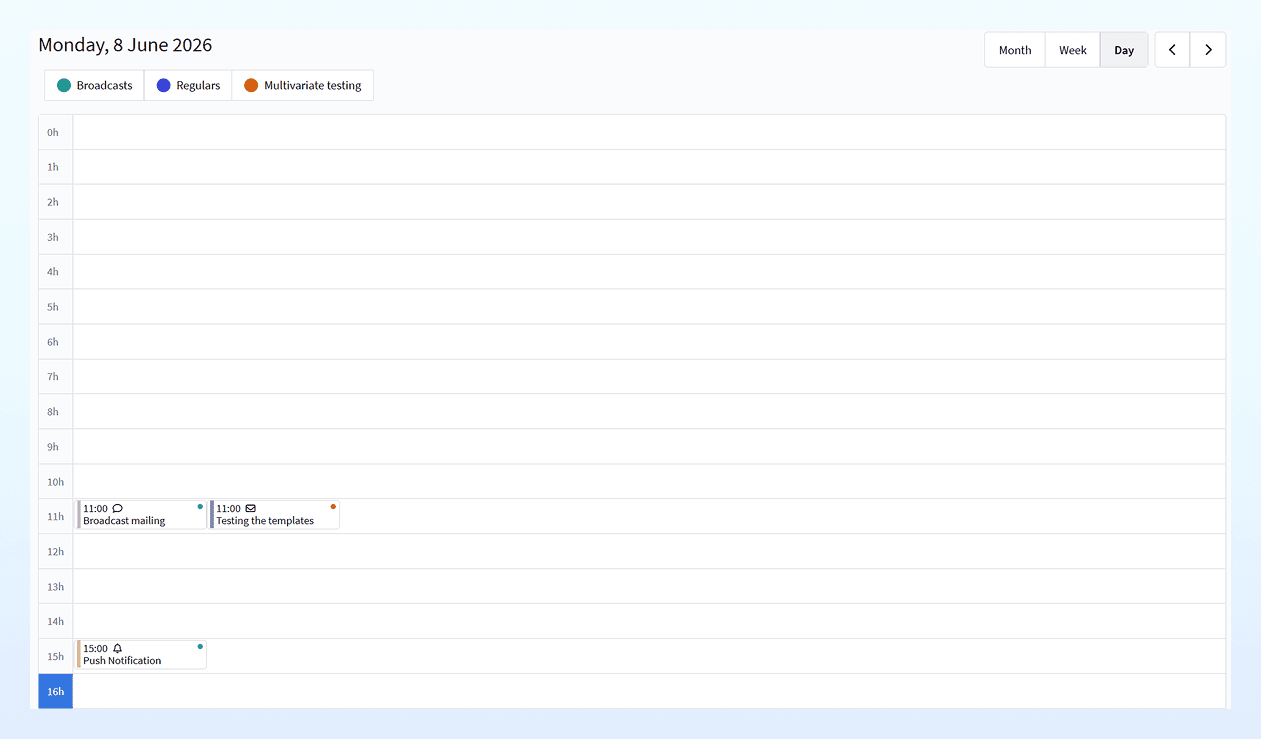Screen dimensions: 1261x739
Task: Click the Monday, 8 June 2026 heading
Action: click(125, 45)
